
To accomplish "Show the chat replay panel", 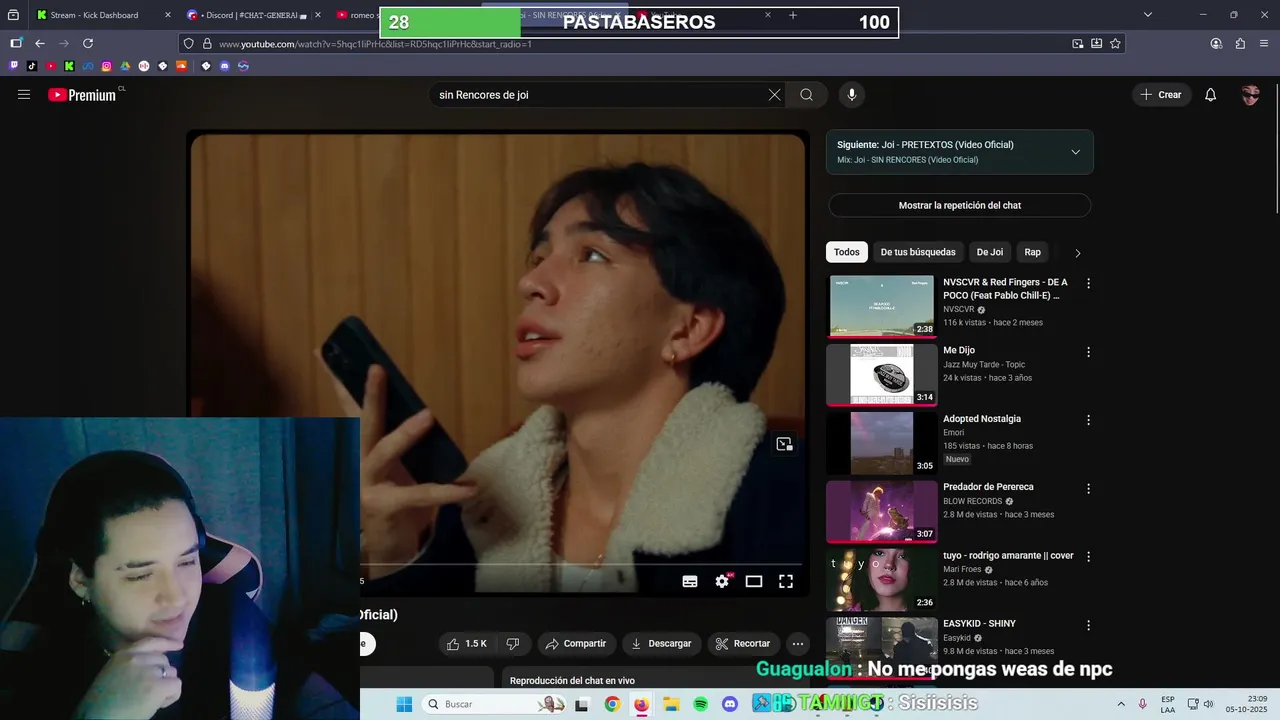I will (959, 205).
